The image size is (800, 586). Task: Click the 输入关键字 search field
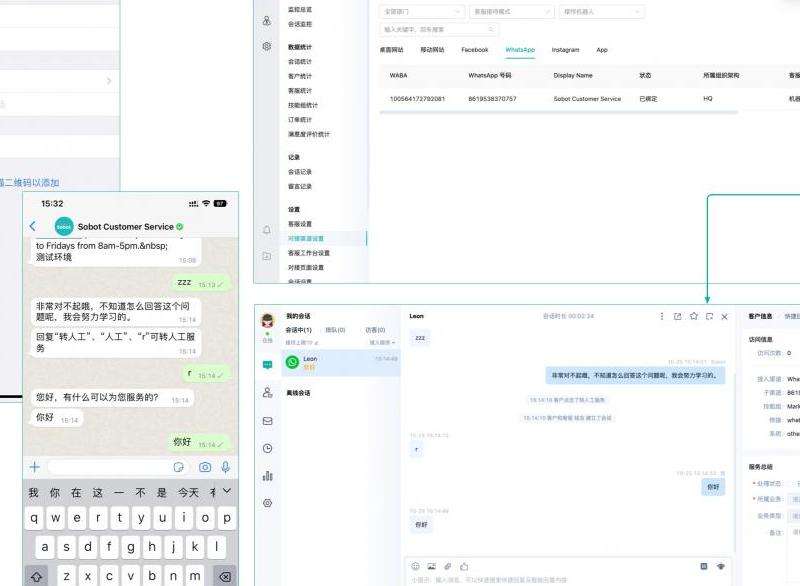click(x=420, y=27)
